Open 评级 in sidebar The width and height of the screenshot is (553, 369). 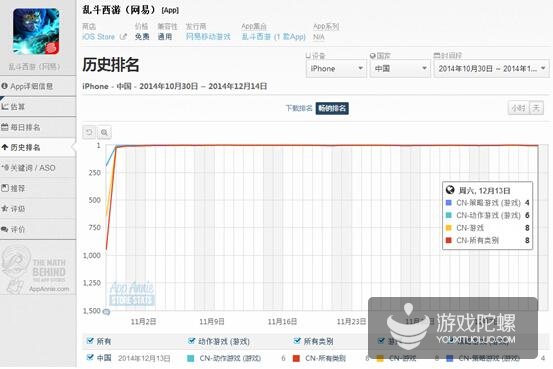pyautogui.click(x=38, y=209)
